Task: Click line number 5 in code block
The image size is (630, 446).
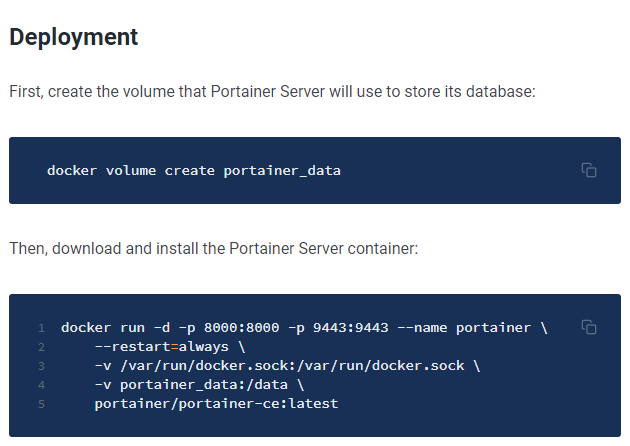Action: [x=41, y=404]
